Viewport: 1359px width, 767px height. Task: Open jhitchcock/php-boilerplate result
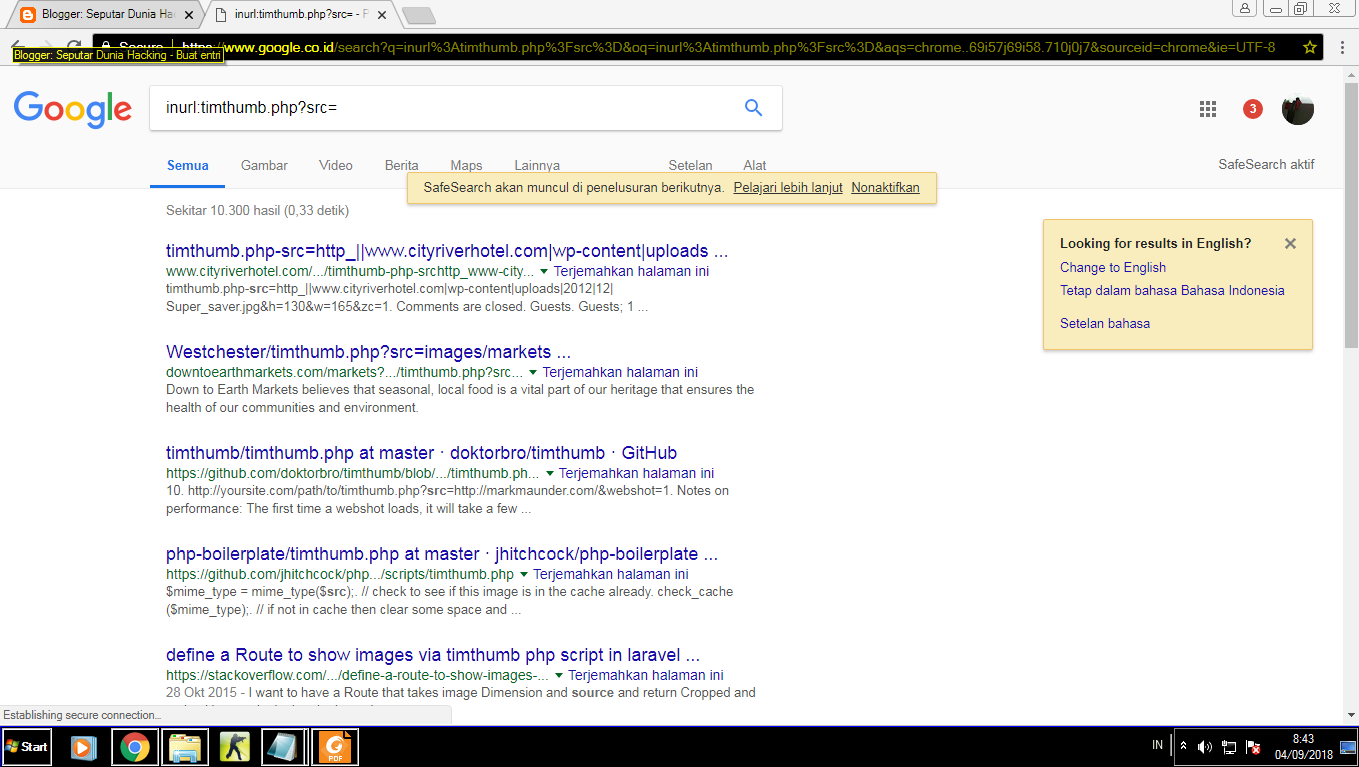pos(442,554)
